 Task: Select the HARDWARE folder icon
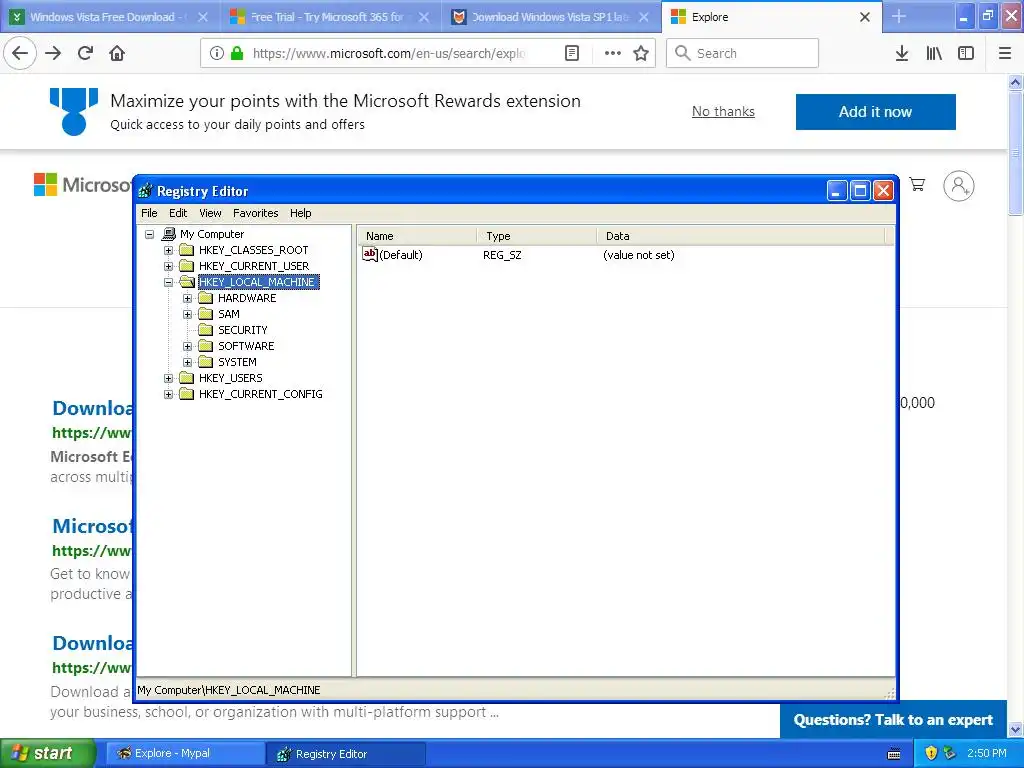click(x=206, y=298)
